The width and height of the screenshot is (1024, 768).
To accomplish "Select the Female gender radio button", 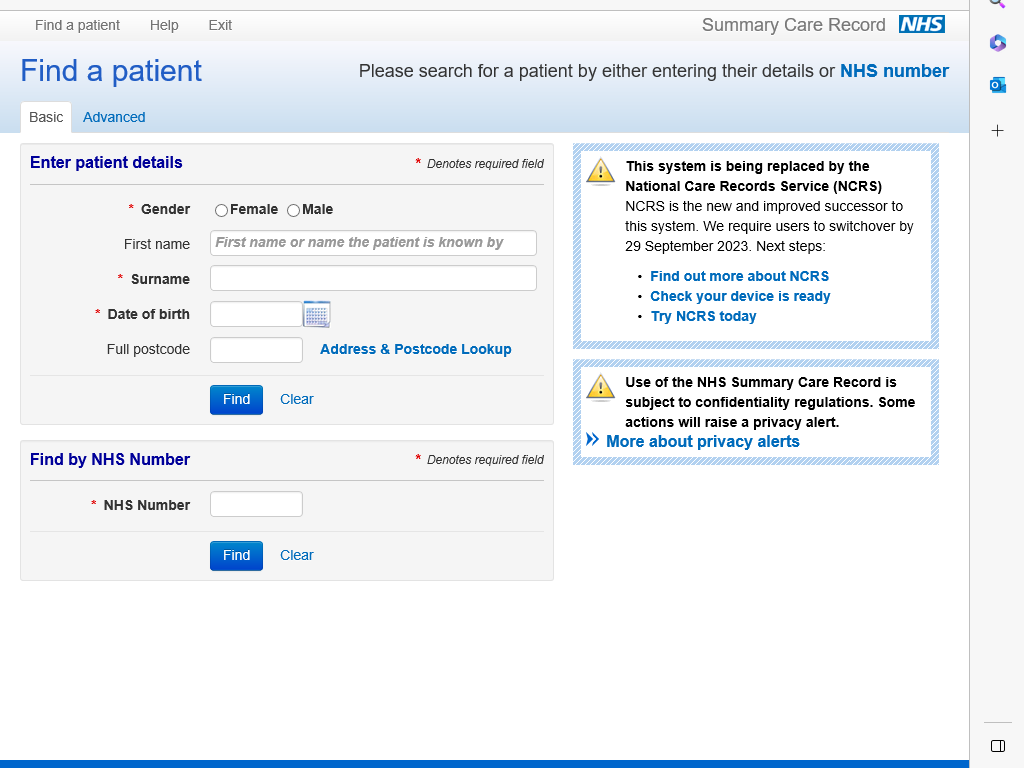I will [x=221, y=210].
